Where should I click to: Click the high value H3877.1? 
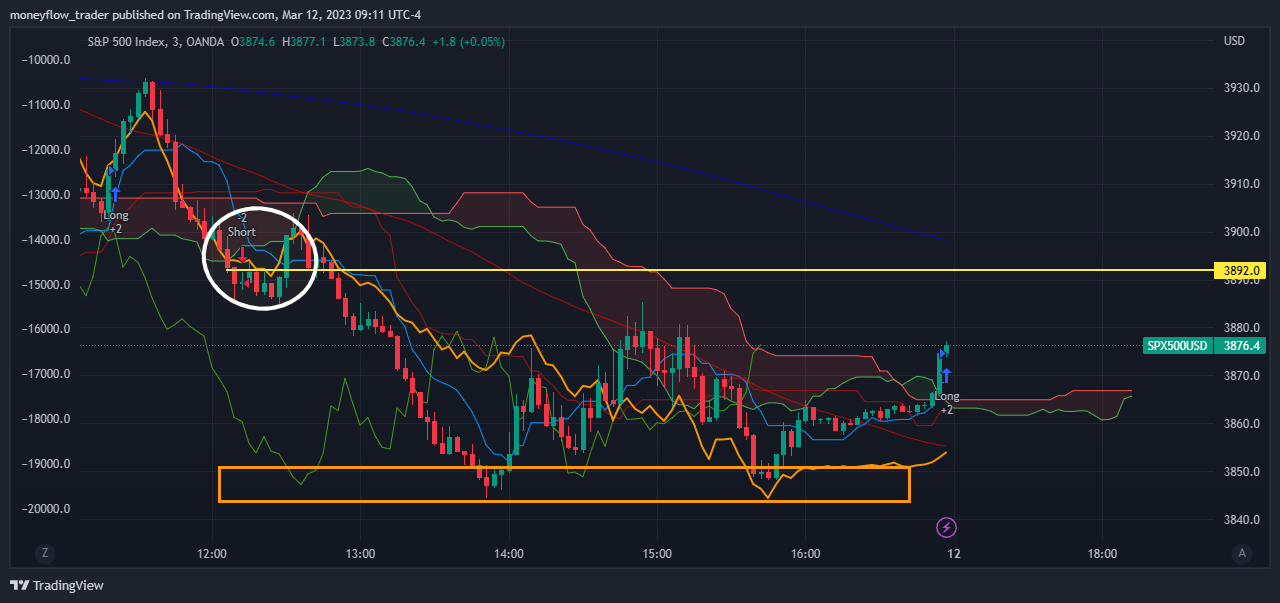pos(306,42)
